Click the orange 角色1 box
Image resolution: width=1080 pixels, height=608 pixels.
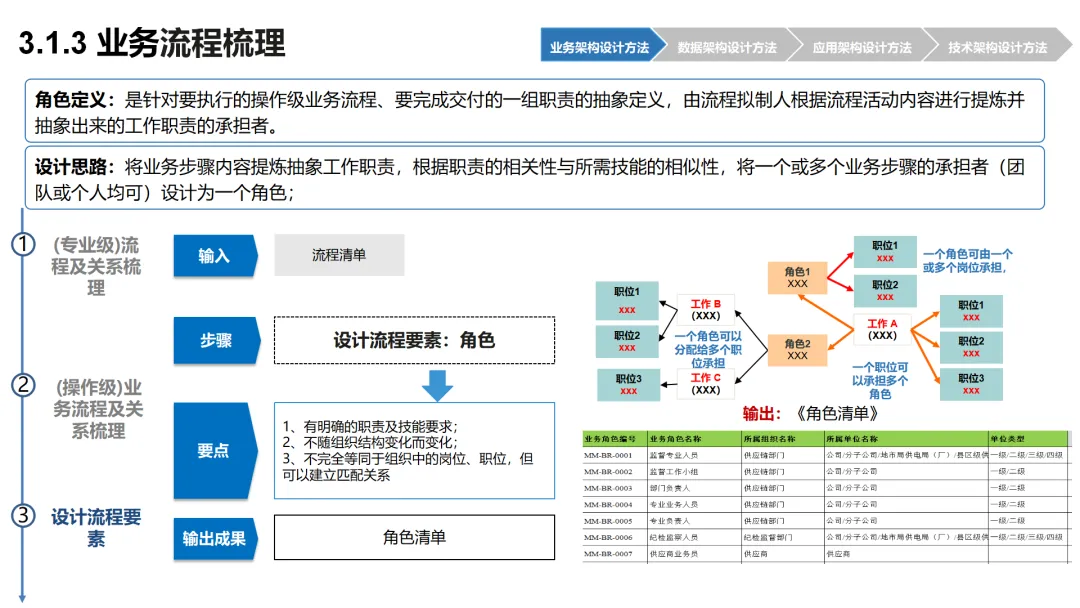pos(797,277)
